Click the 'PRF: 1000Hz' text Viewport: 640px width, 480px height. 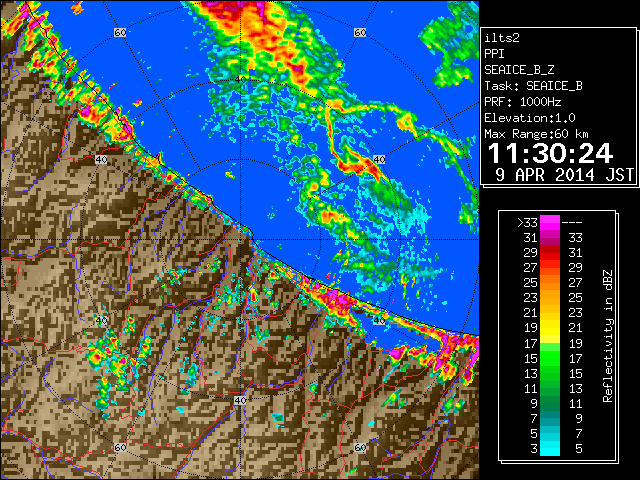522,102
